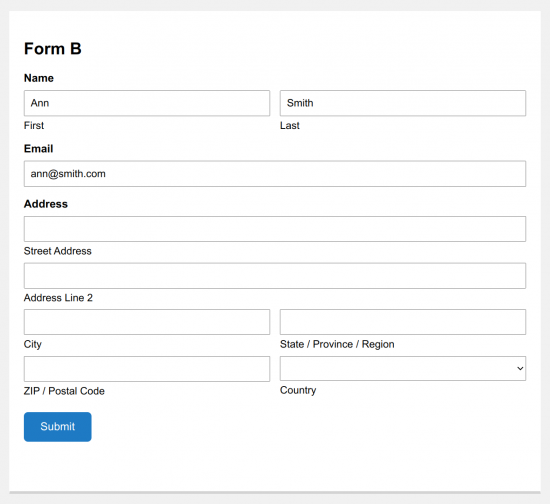Submit the form with the blue button

[58, 426]
